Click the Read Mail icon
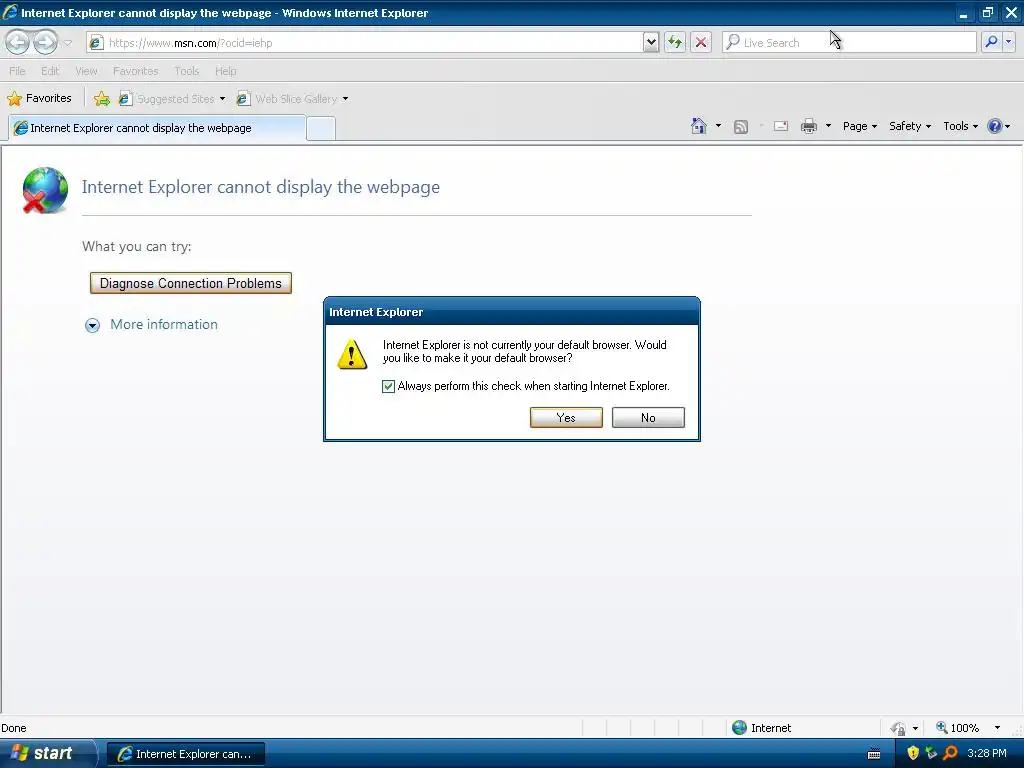The width and height of the screenshot is (1024, 768). [x=781, y=126]
